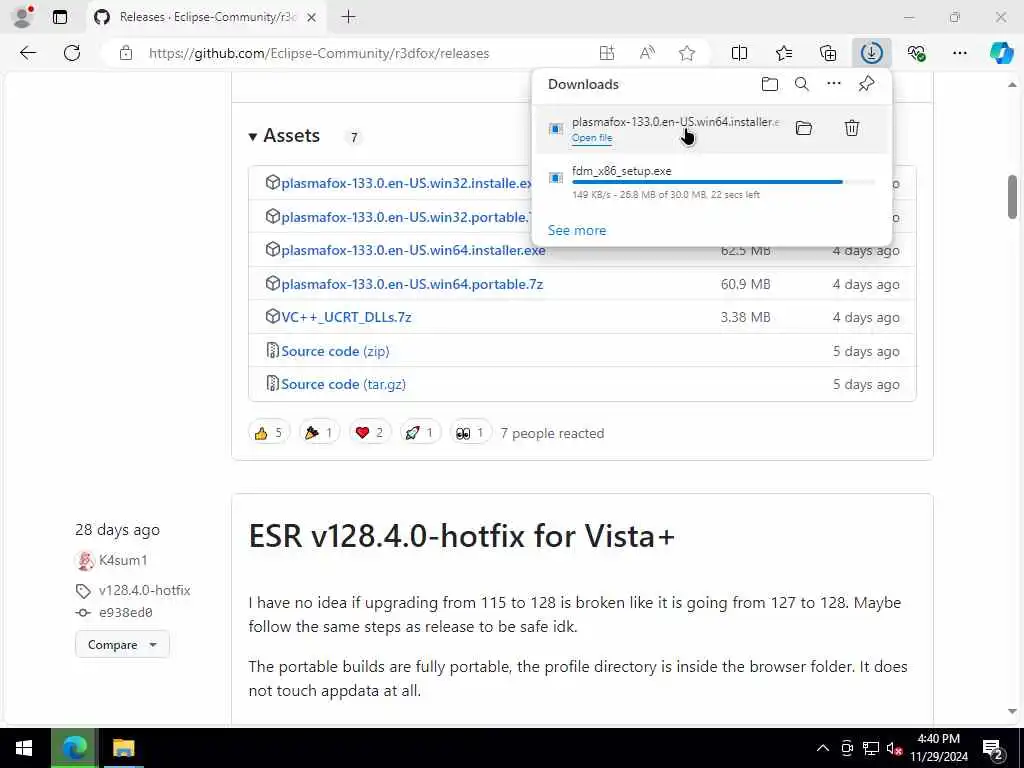The width and height of the screenshot is (1024, 768).
Task: Click the fdm_x86_setup.exe download progress bar
Action: [724, 182]
